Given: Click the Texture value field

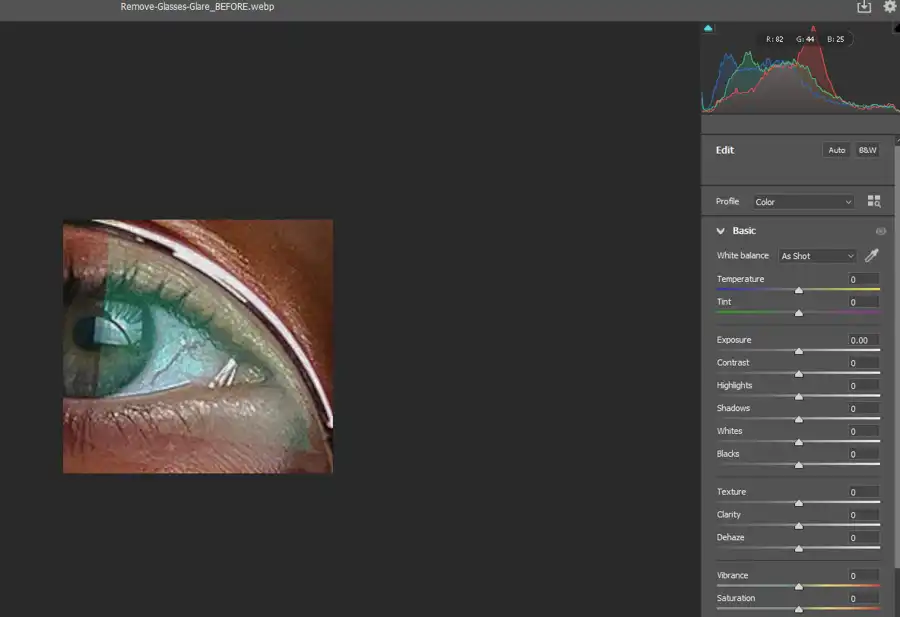Looking at the screenshot, I should point(863,492).
